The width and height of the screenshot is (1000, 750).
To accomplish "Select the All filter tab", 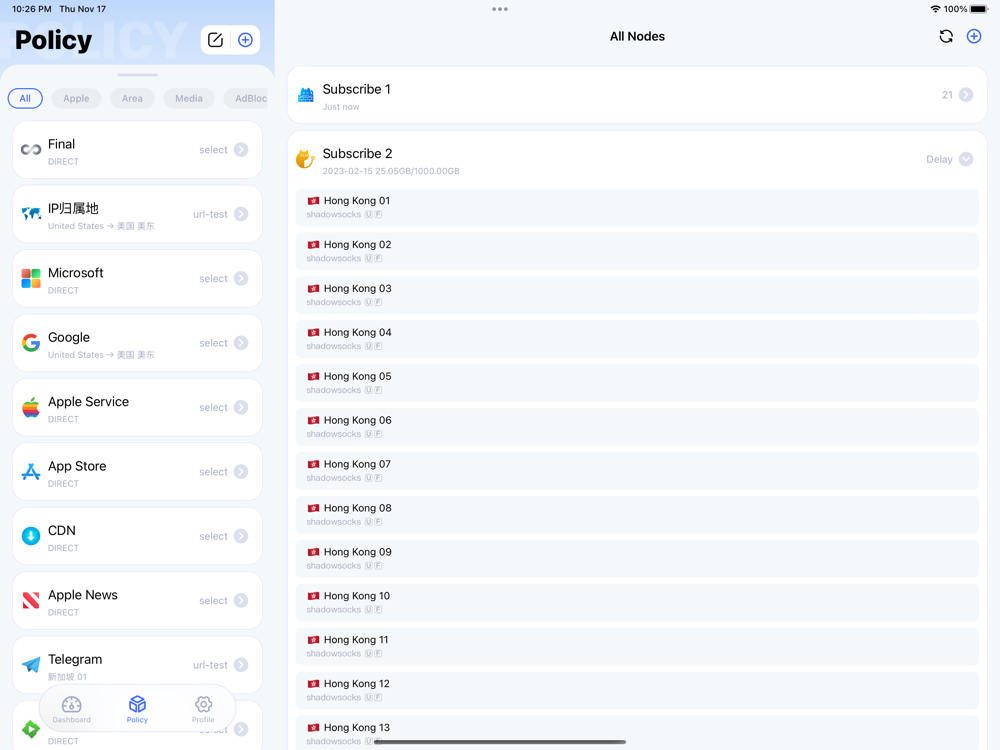I will click(25, 98).
